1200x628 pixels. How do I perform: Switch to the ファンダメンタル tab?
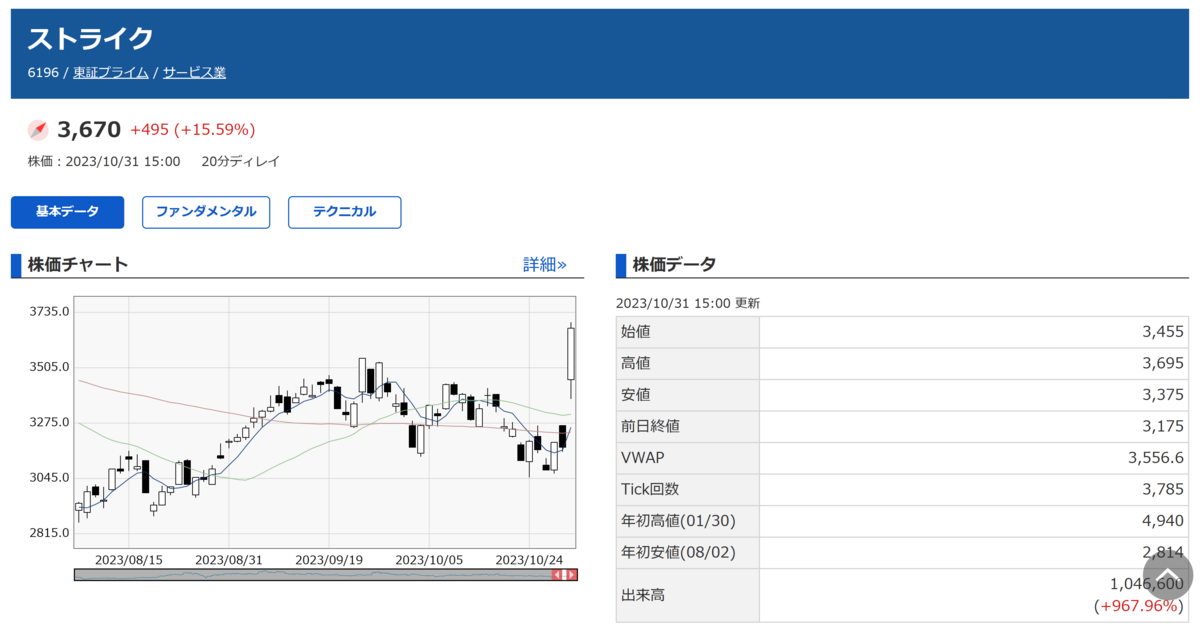coord(206,212)
